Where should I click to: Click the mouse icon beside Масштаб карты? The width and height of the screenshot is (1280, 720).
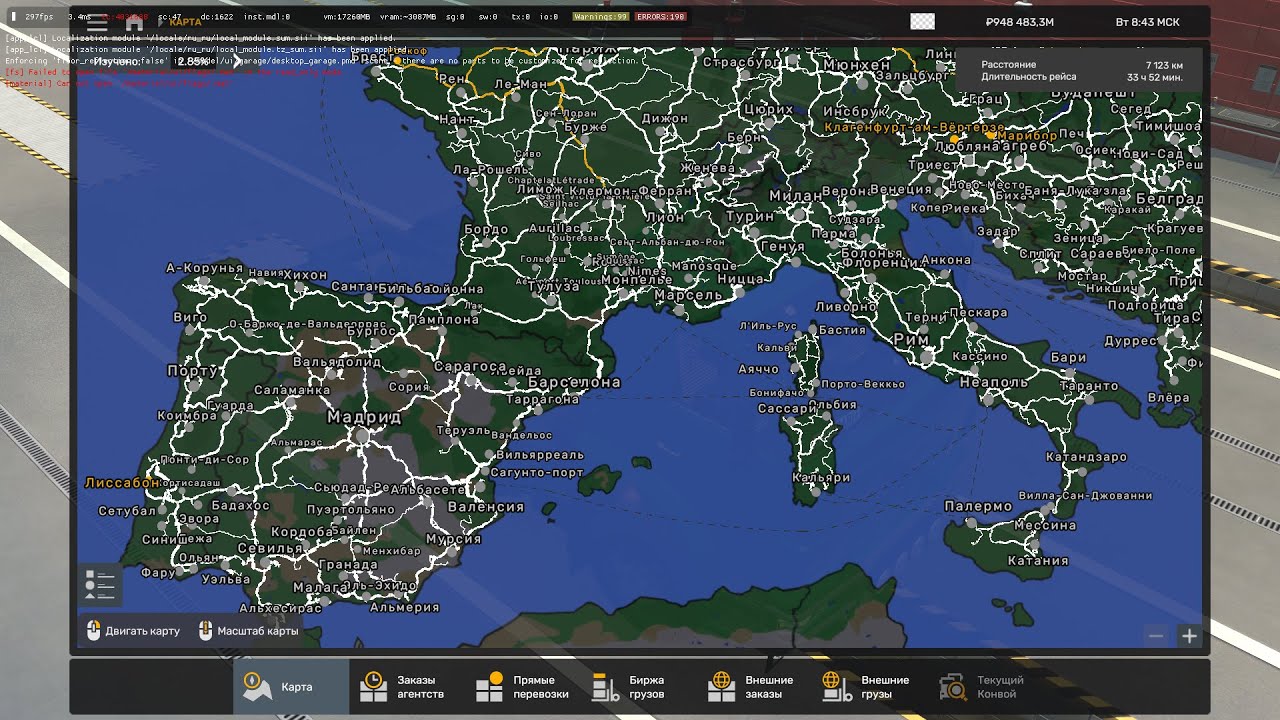[206, 631]
